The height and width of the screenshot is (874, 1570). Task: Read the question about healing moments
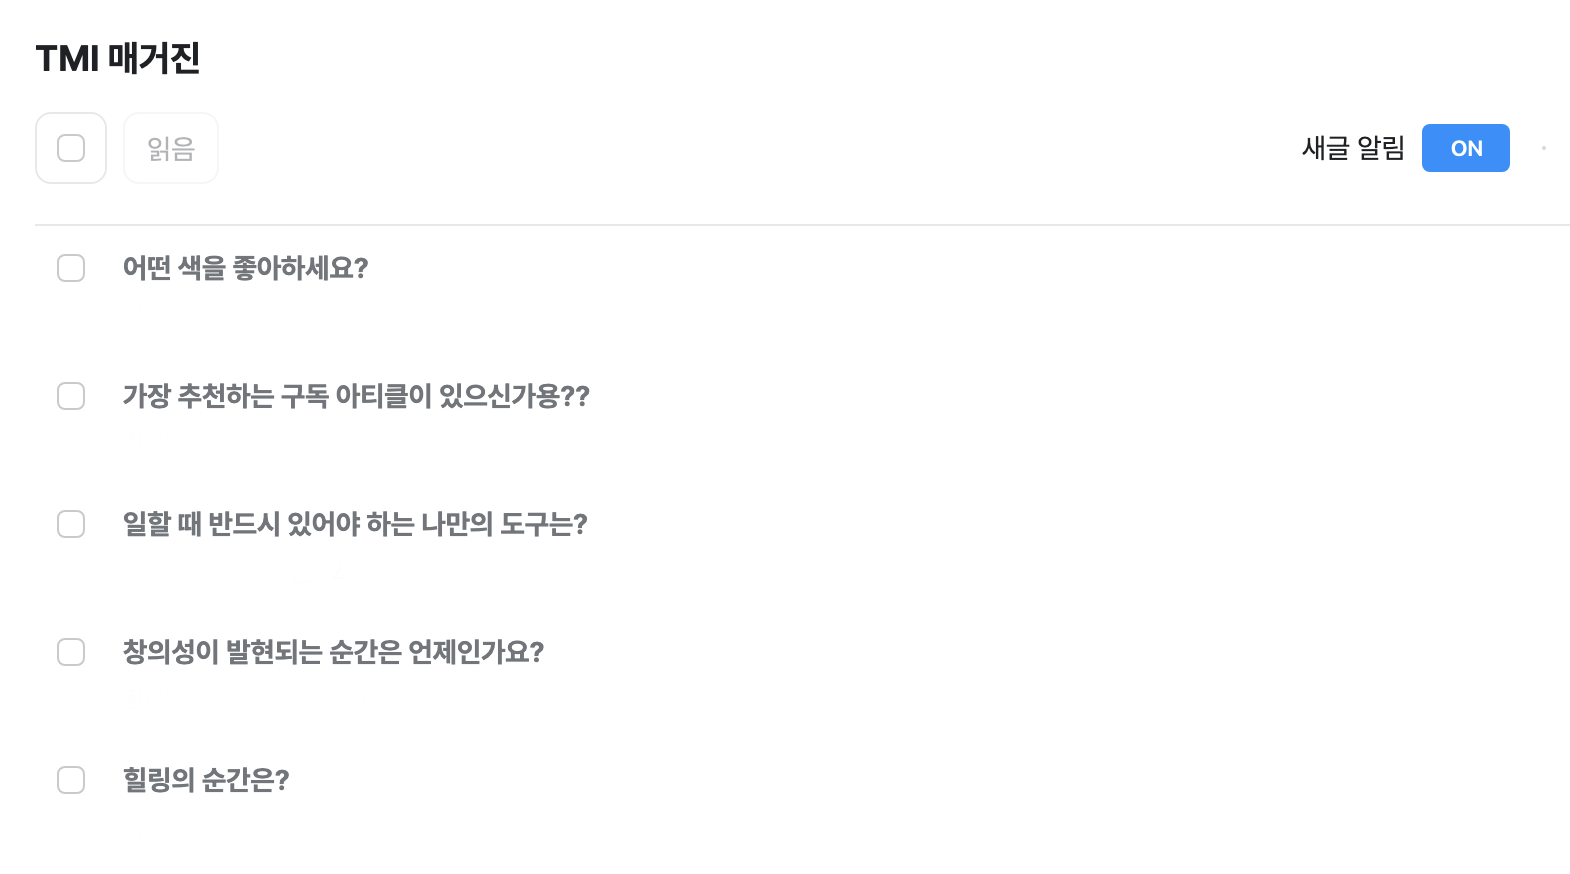(206, 780)
